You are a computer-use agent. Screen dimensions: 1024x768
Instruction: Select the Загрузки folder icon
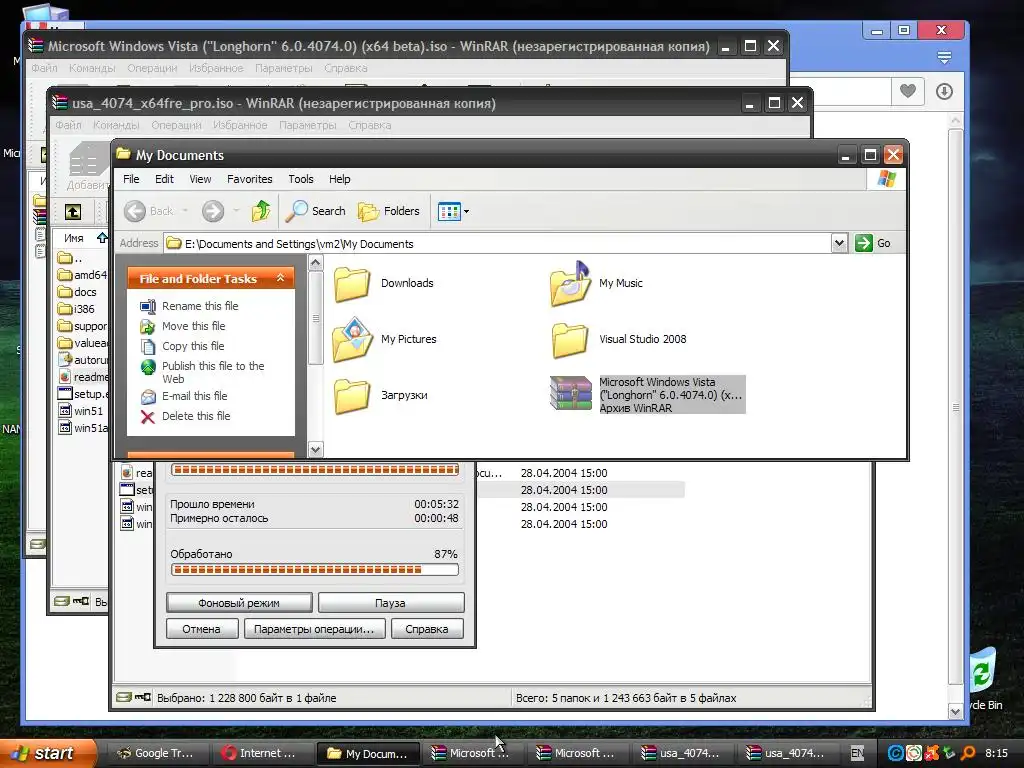click(352, 396)
